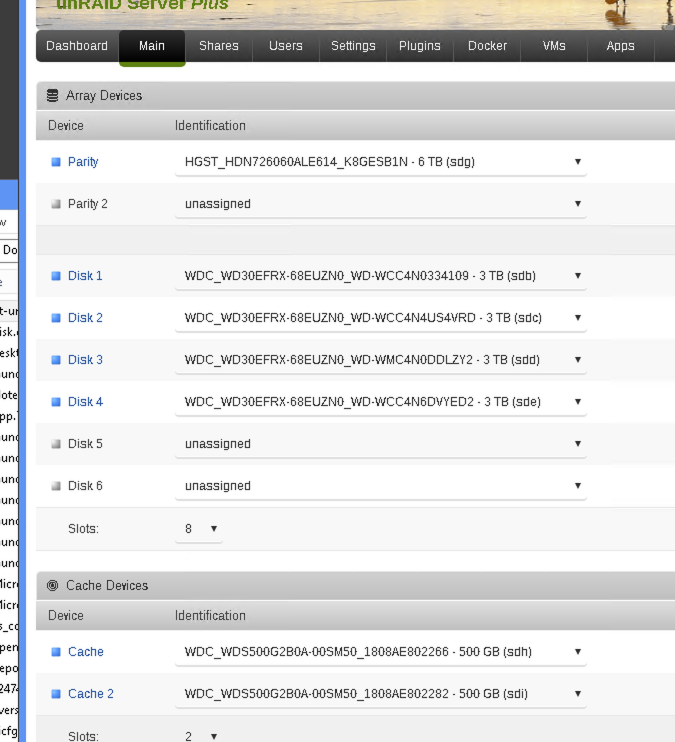Open the Disk 4 link
This screenshot has width=675, height=742.
point(85,402)
